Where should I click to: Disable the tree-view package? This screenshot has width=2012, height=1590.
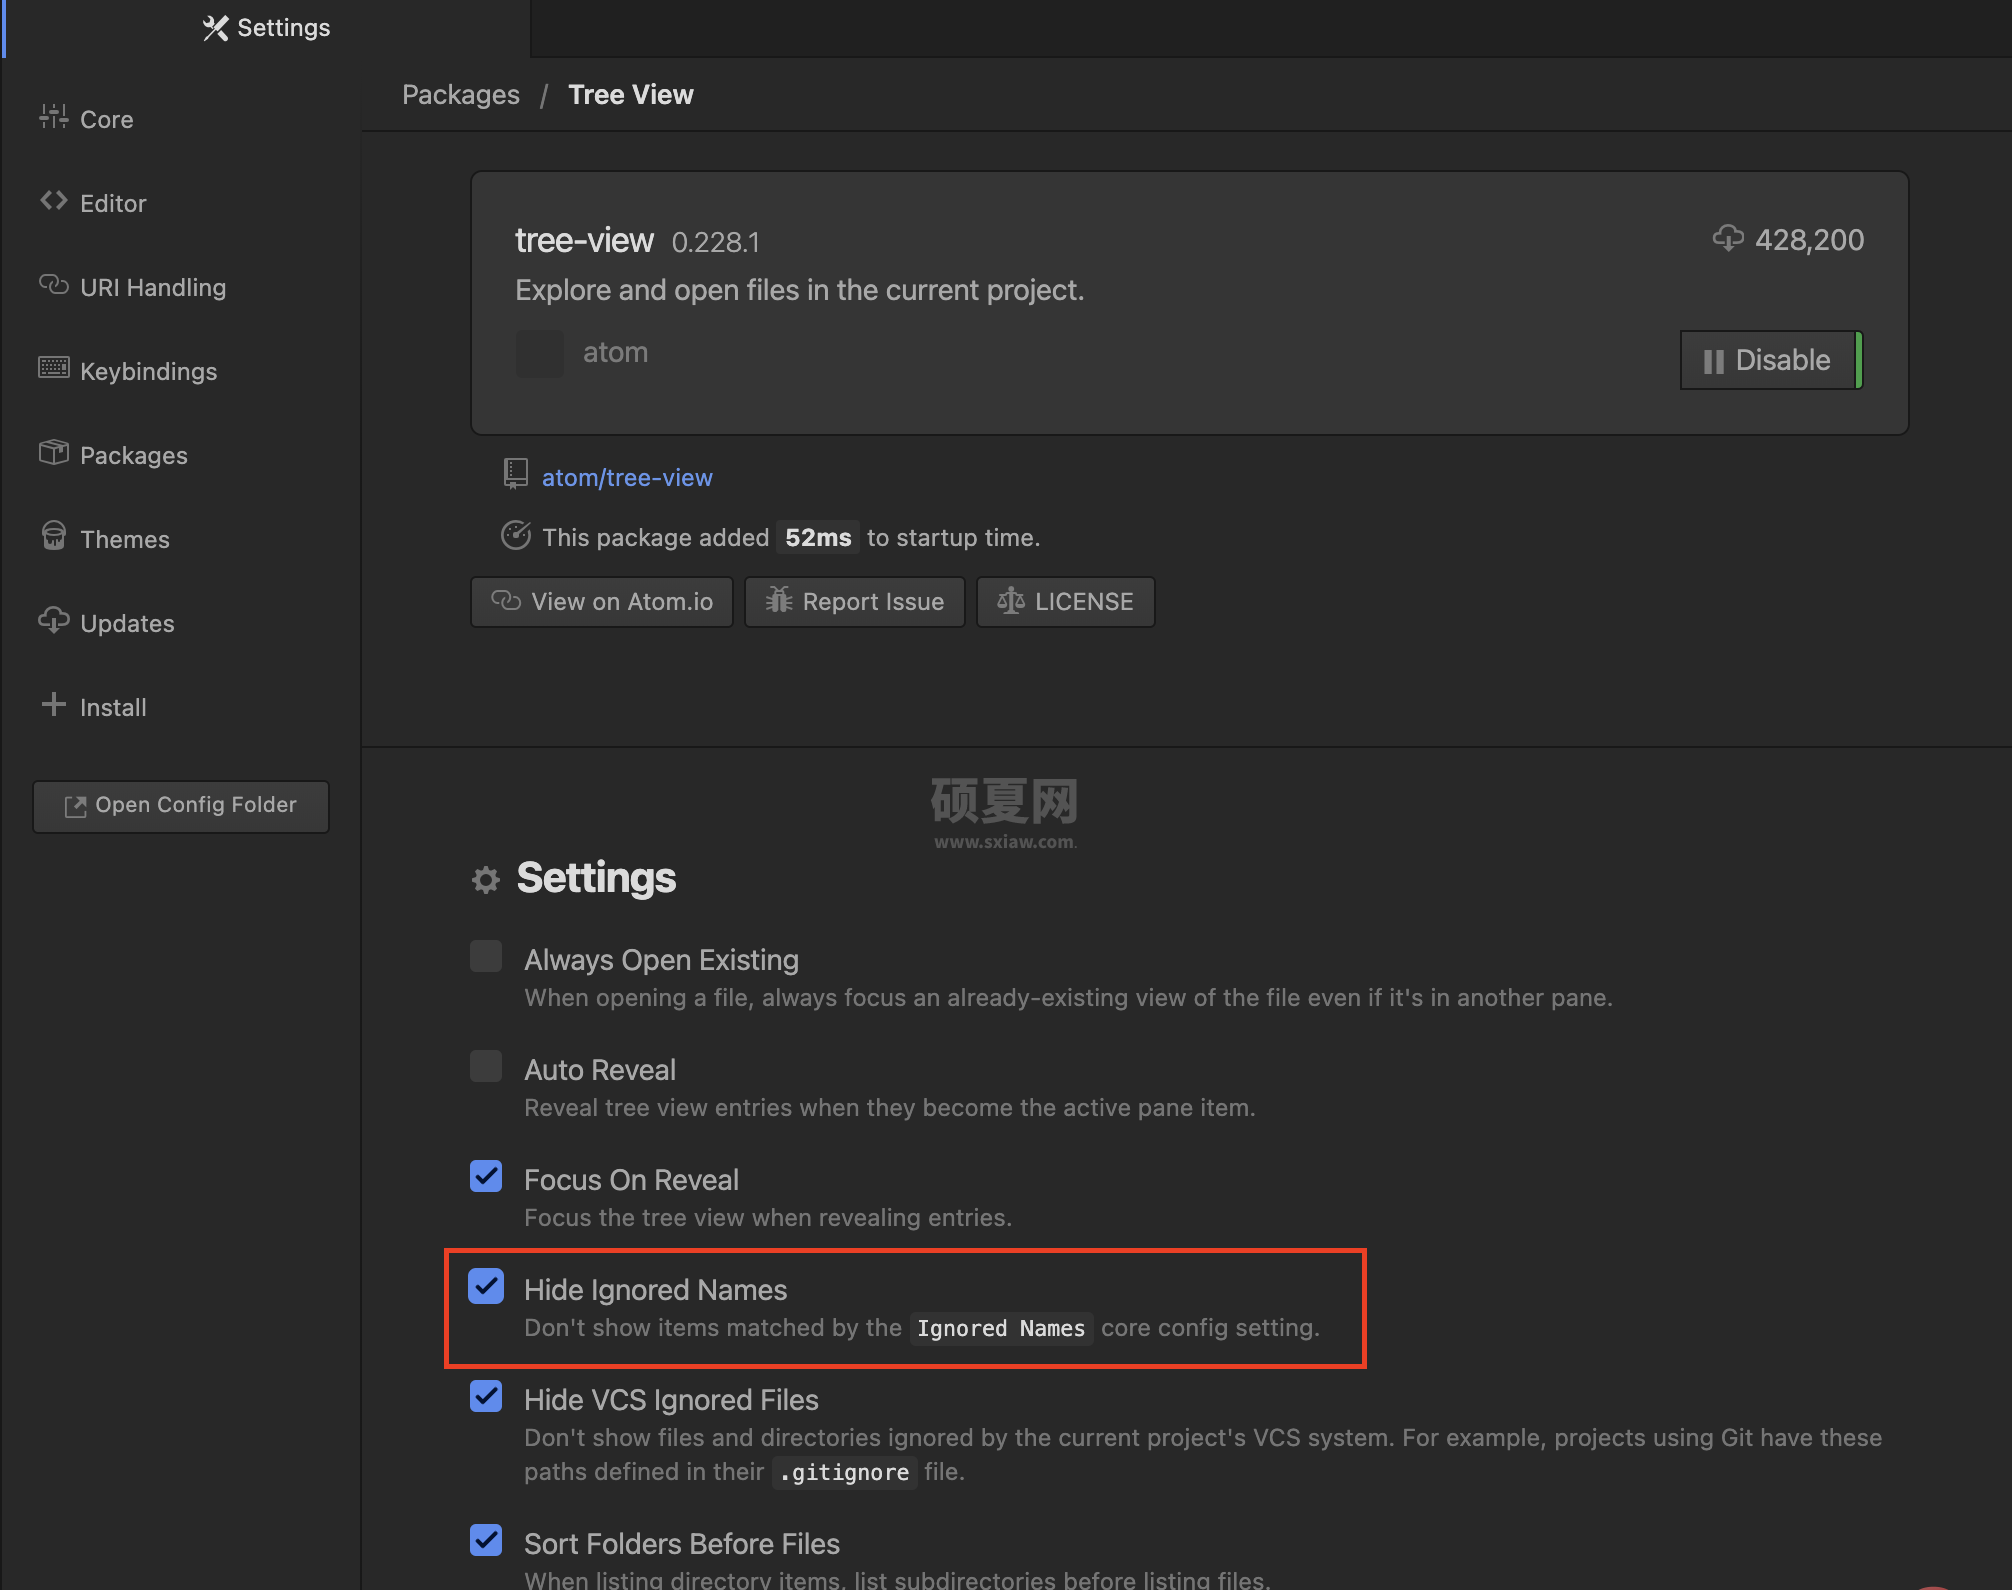point(1770,360)
